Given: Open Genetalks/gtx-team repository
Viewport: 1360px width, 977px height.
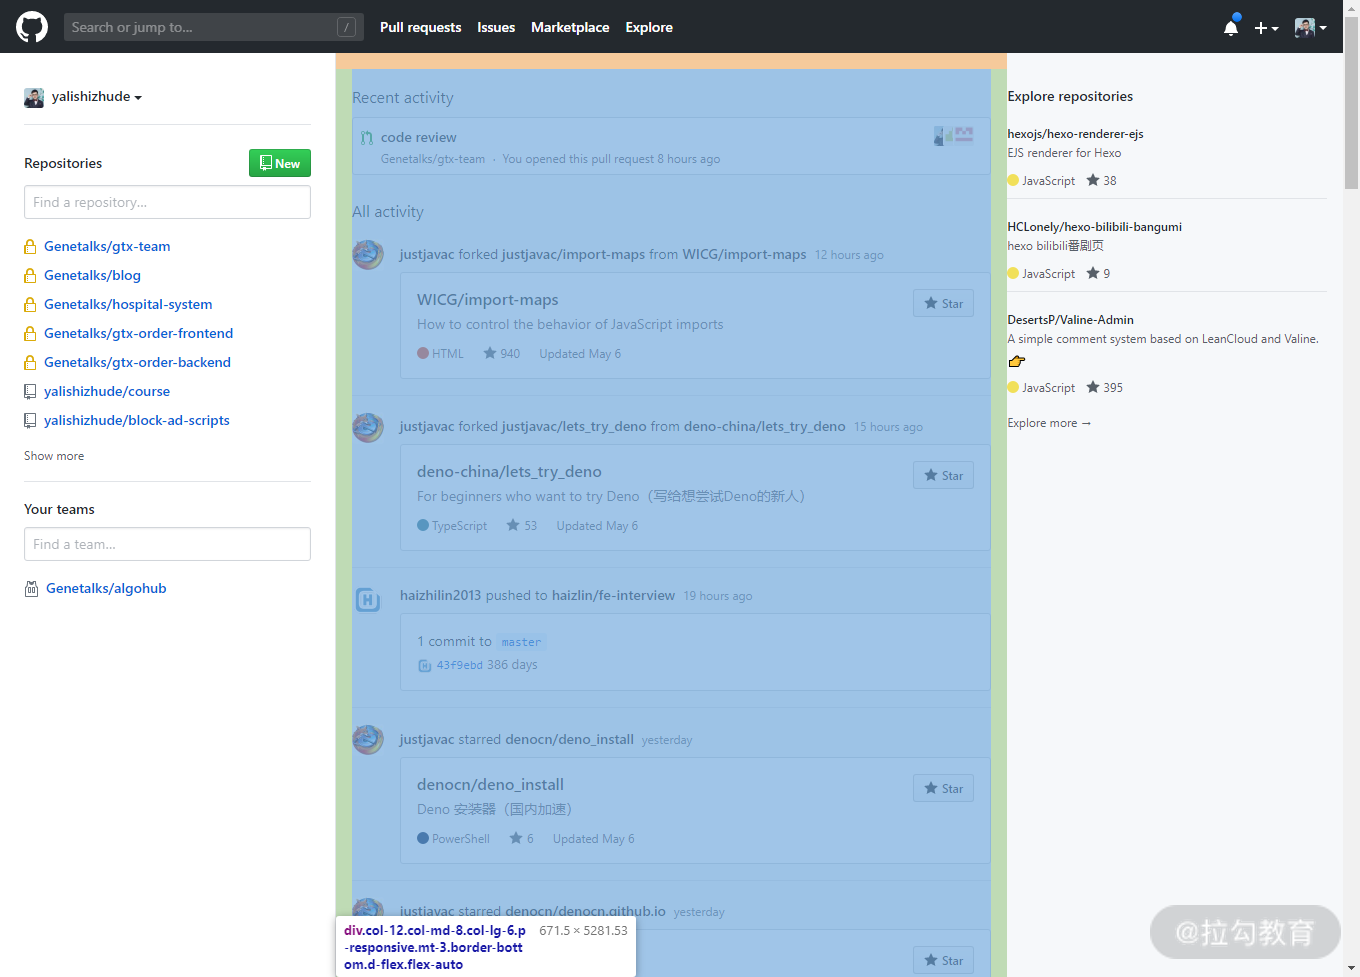Looking at the screenshot, I should point(107,246).
